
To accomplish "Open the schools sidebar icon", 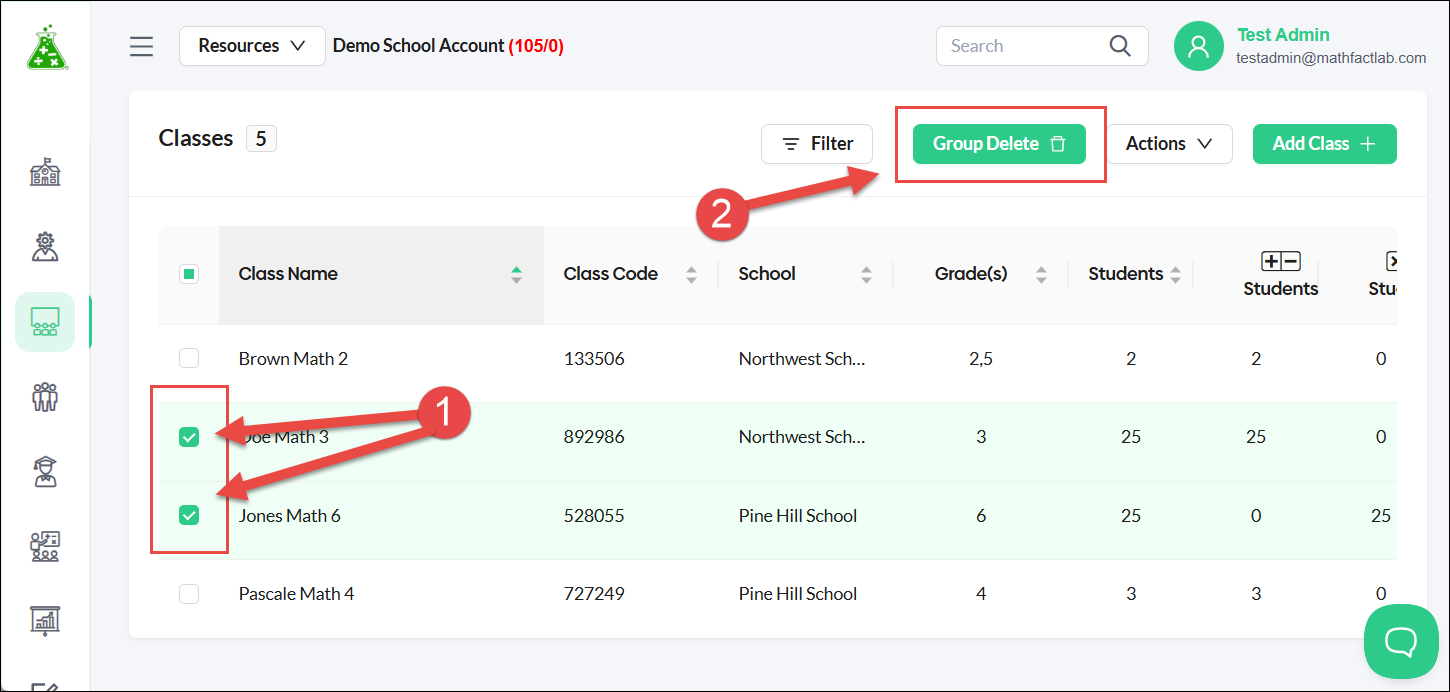I will coord(45,172).
